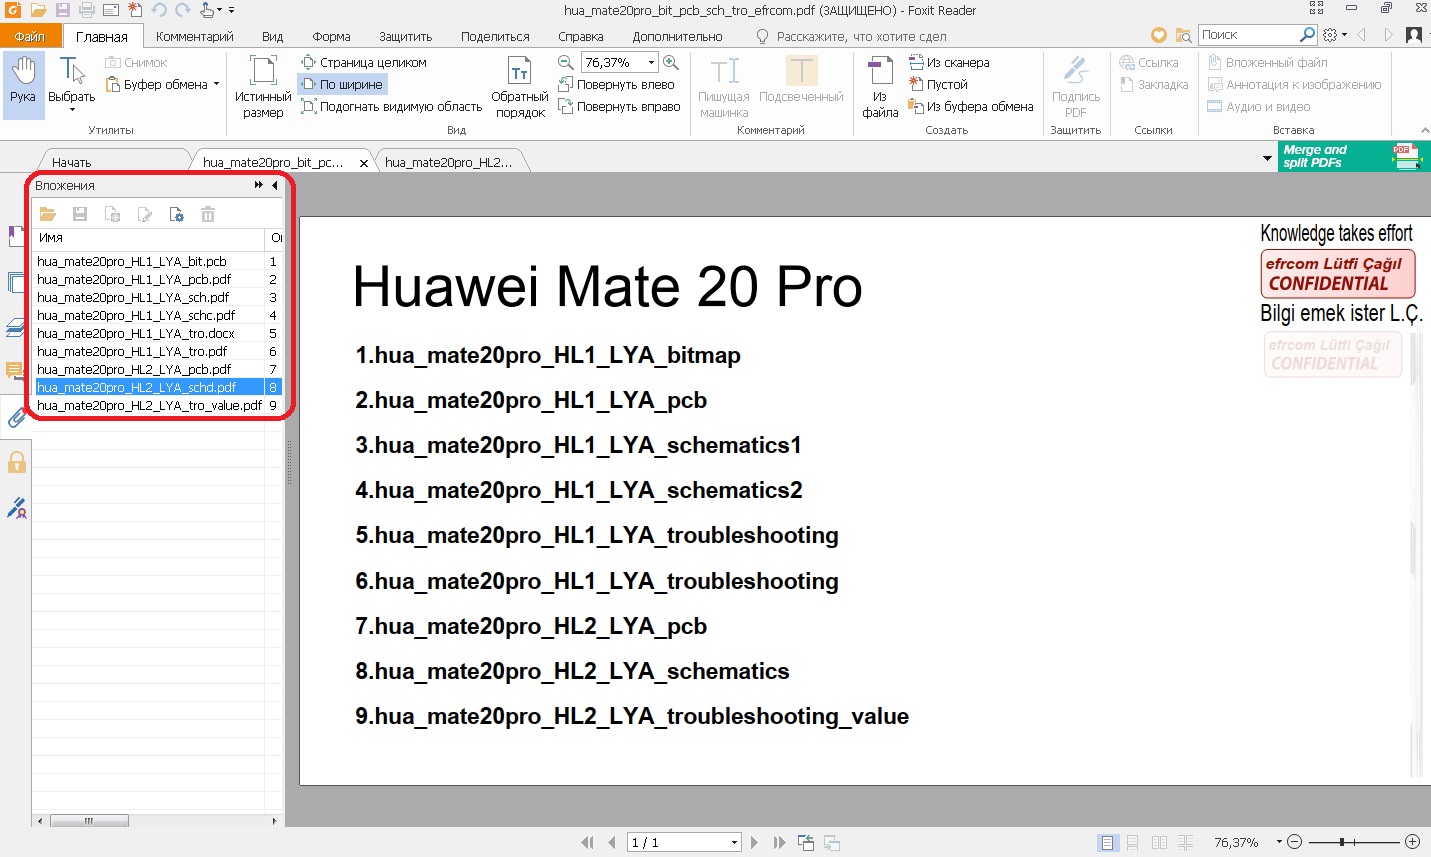This screenshot has width=1431, height=857.
Task: Click Rotate Left (Повернуть влево)
Action: tap(616, 85)
